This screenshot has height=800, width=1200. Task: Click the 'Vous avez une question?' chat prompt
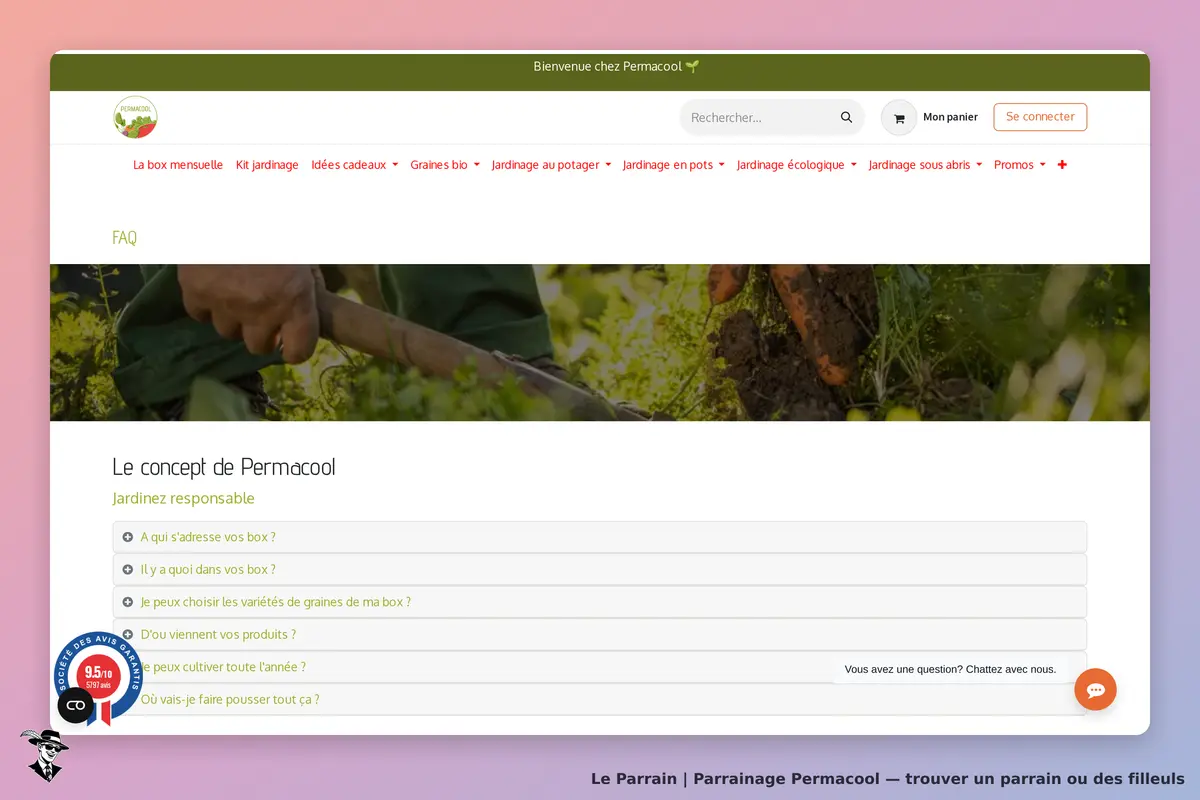[x=950, y=669]
